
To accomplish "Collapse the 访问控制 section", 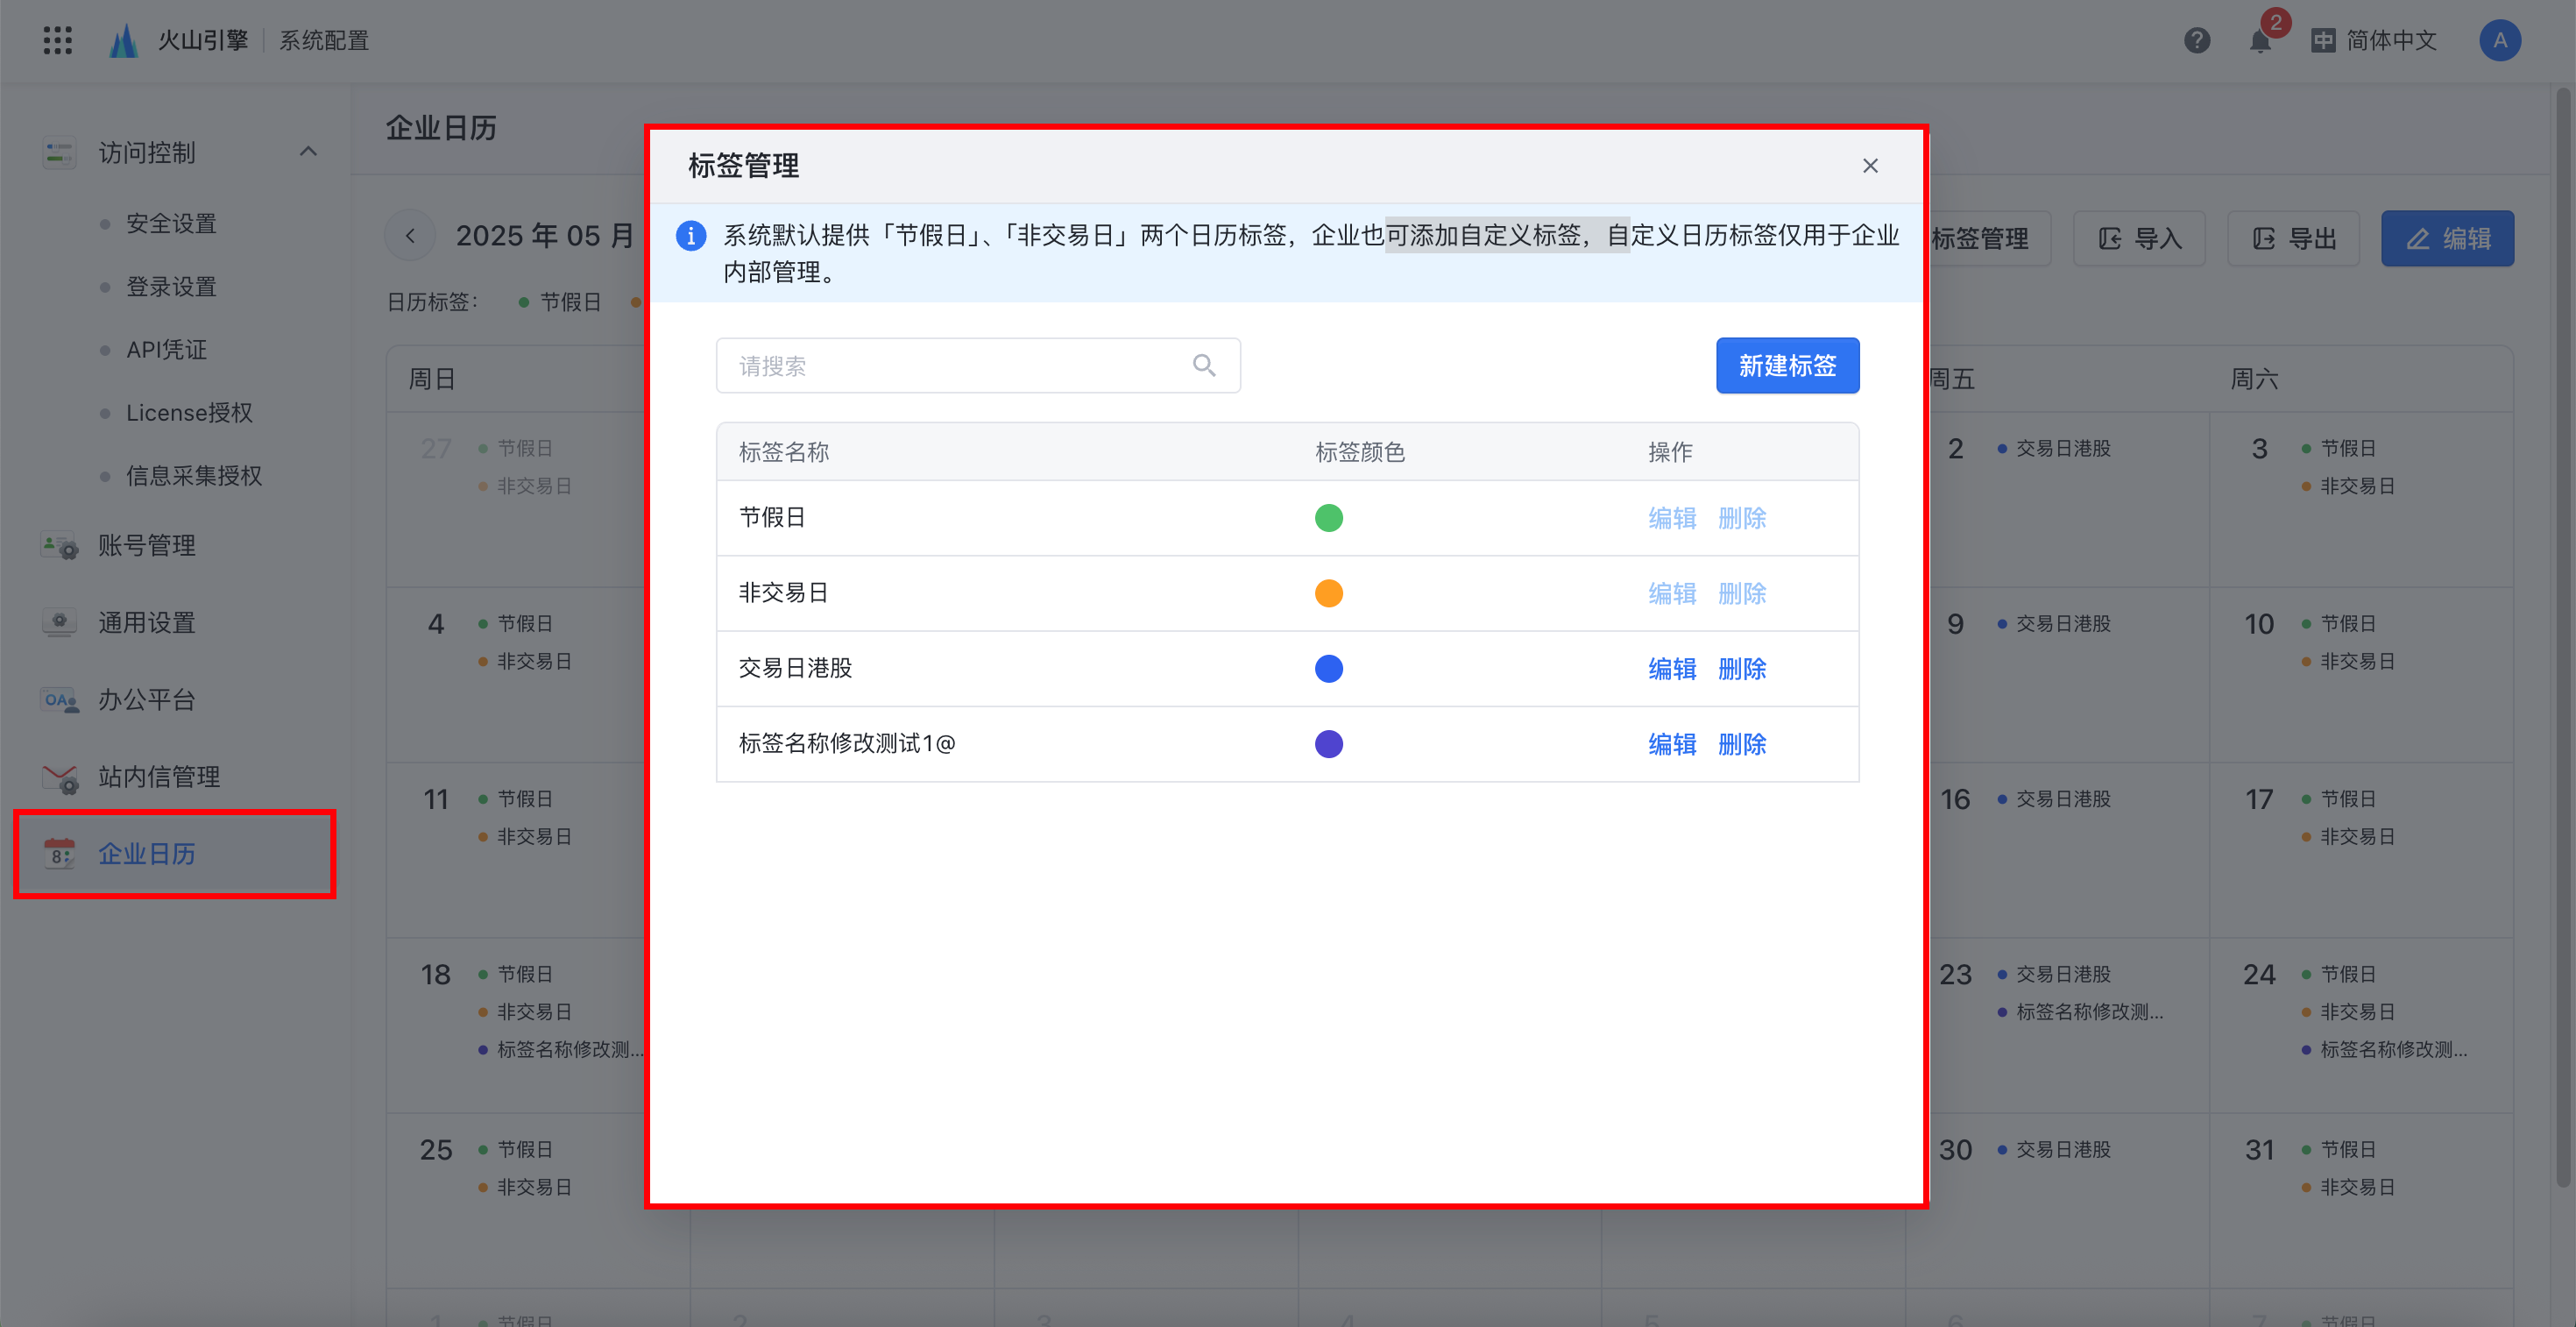I will [x=308, y=152].
